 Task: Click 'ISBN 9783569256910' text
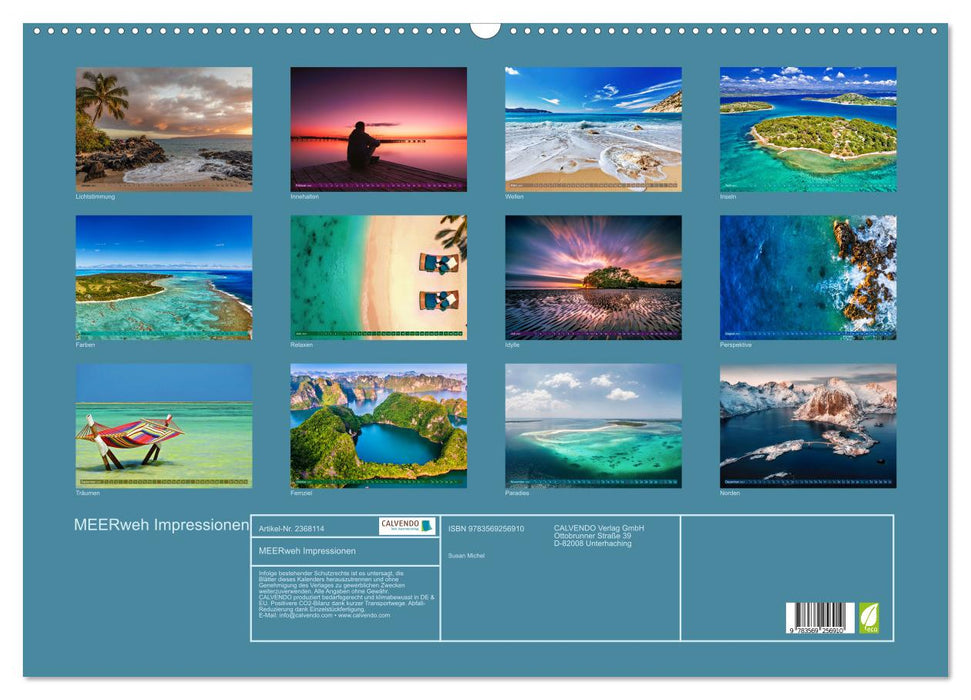(x=486, y=528)
